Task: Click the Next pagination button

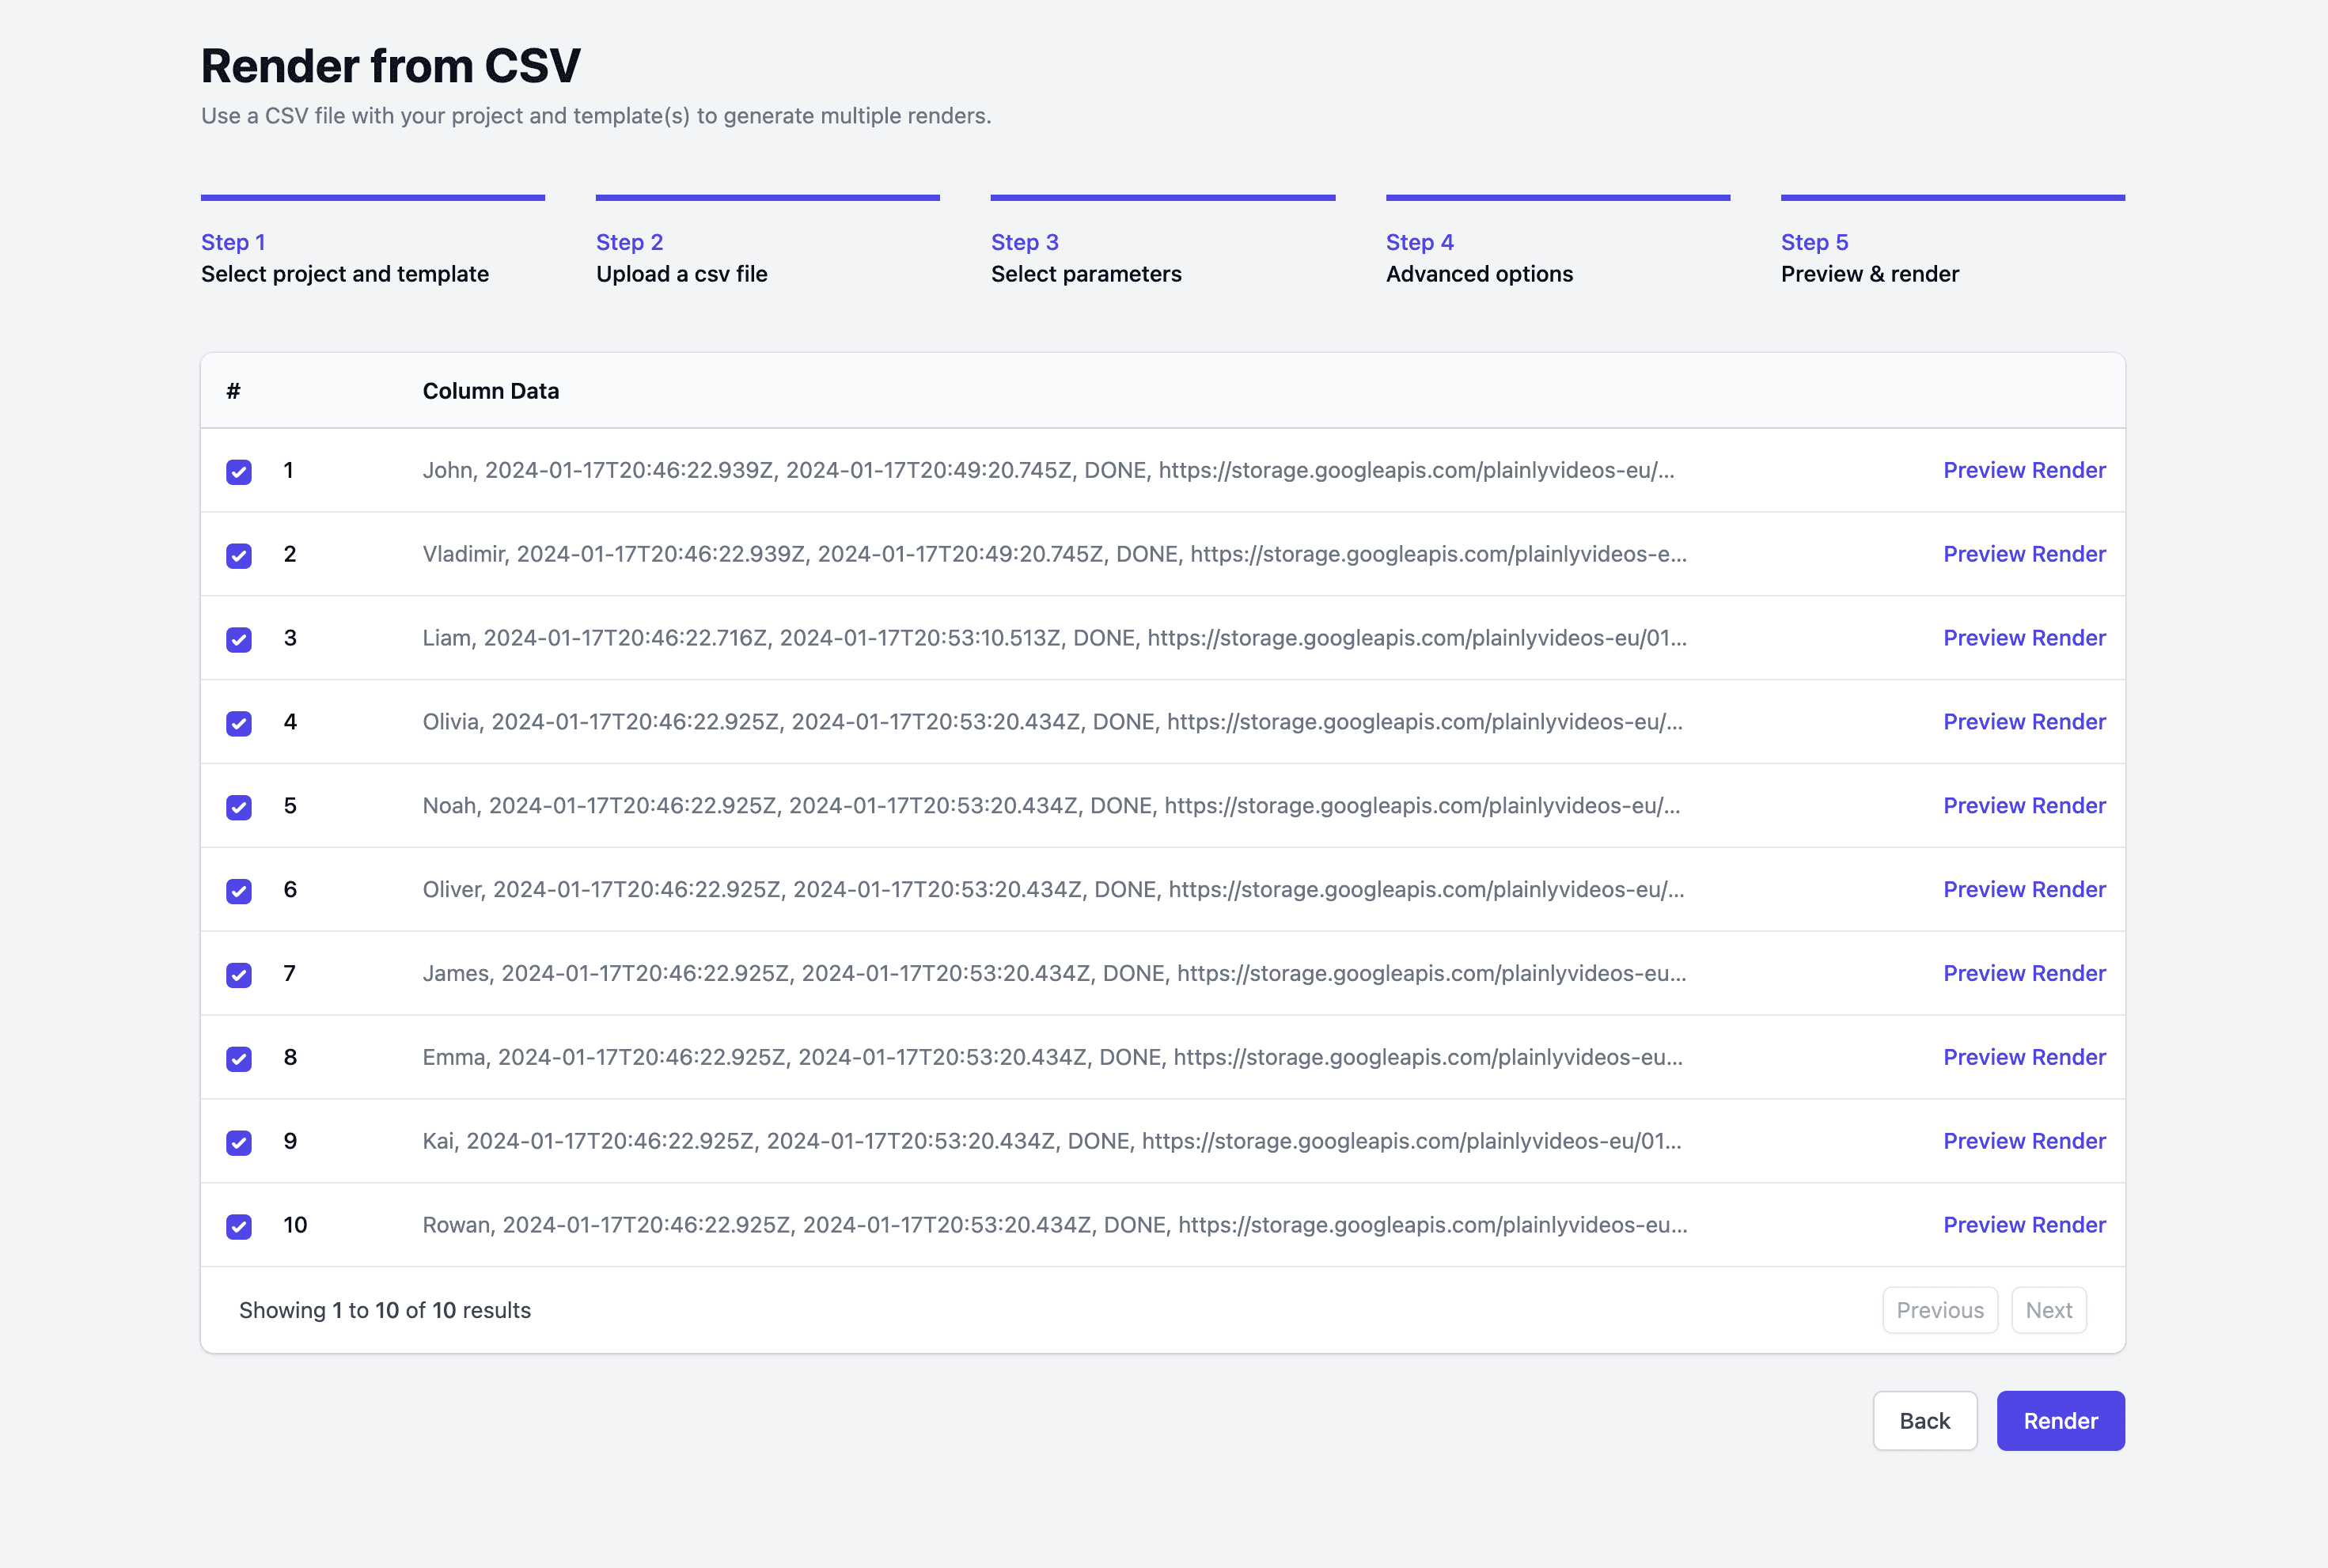Action: [x=2047, y=1310]
